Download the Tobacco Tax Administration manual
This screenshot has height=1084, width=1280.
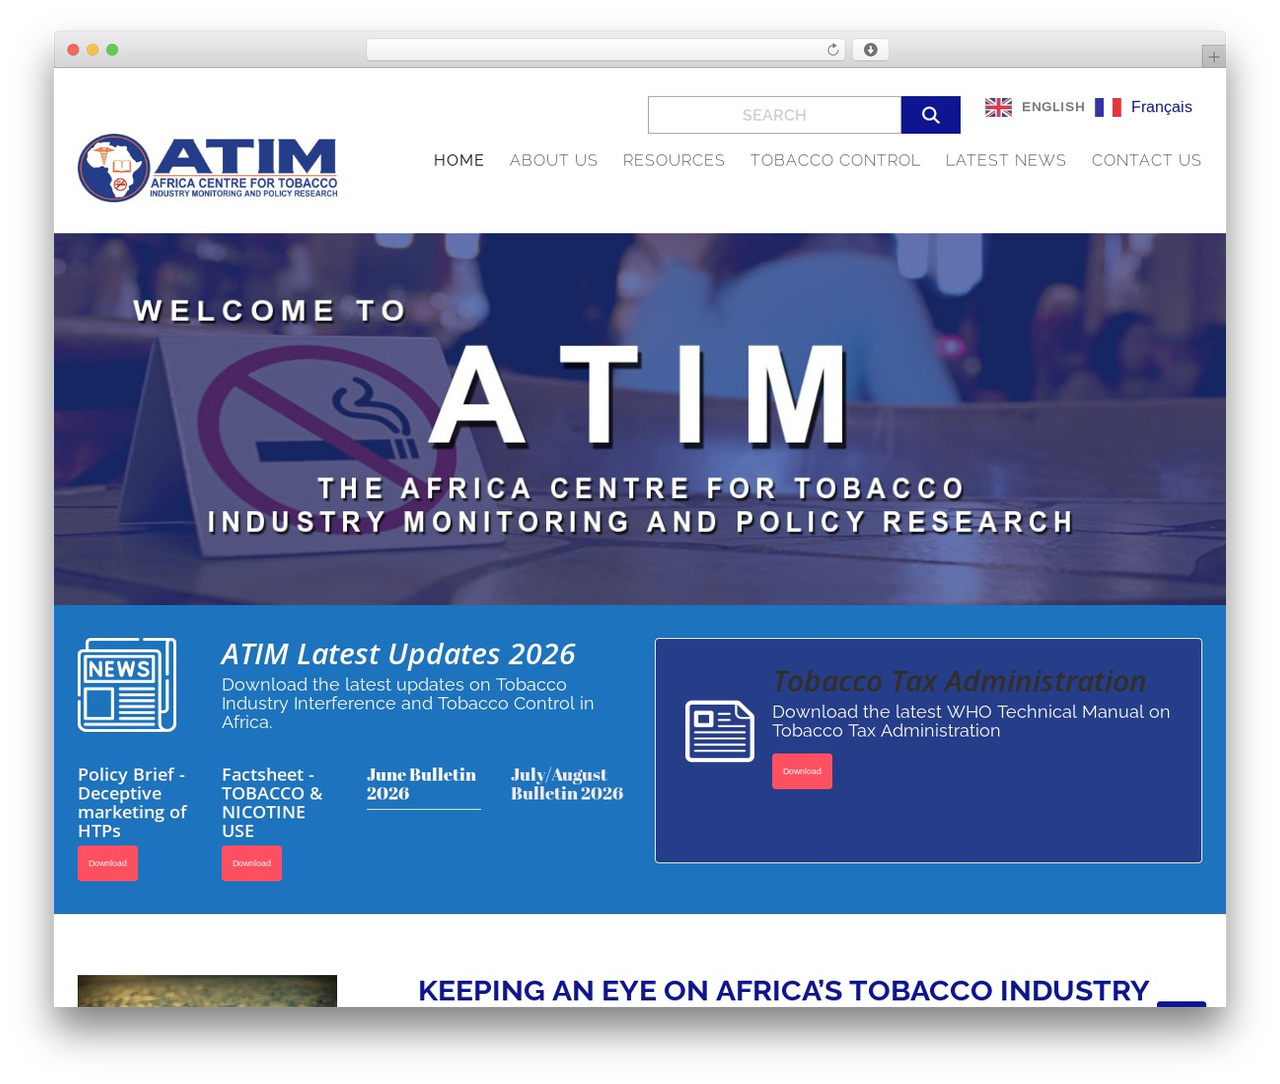802,771
